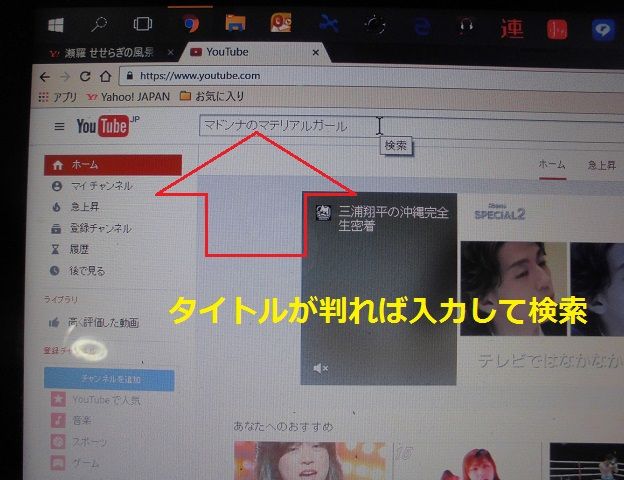Open the red-haired person recommended thumbnail
The height and width of the screenshot is (480, 624).
(x=468, y=462)
